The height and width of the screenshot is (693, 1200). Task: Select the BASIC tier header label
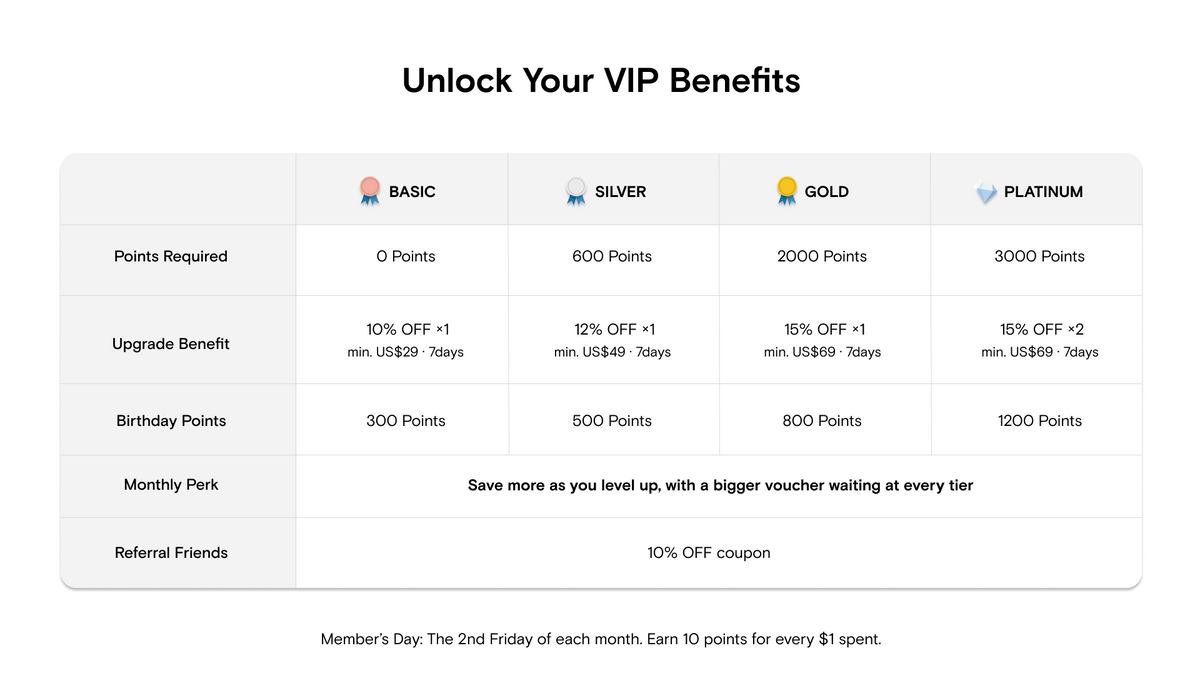[x=412, y=192]
